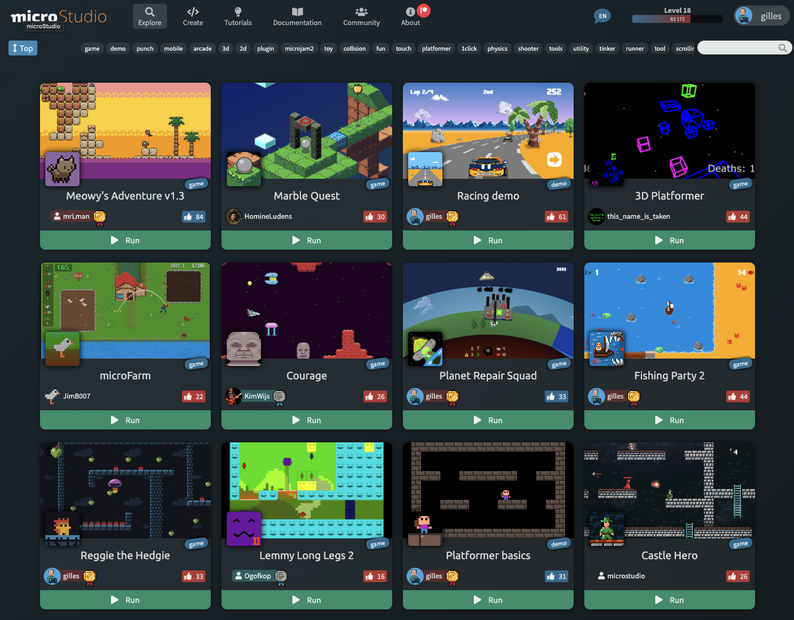
Task: Open Fishing Party 2 preview thumbnail
Action: pyautogui.click(x=669, y=311)
